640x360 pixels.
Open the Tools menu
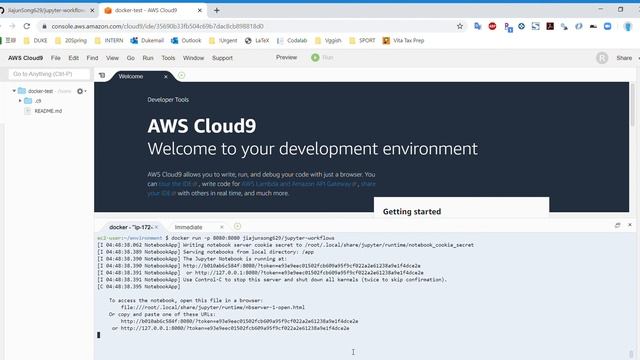pos(168,58)
